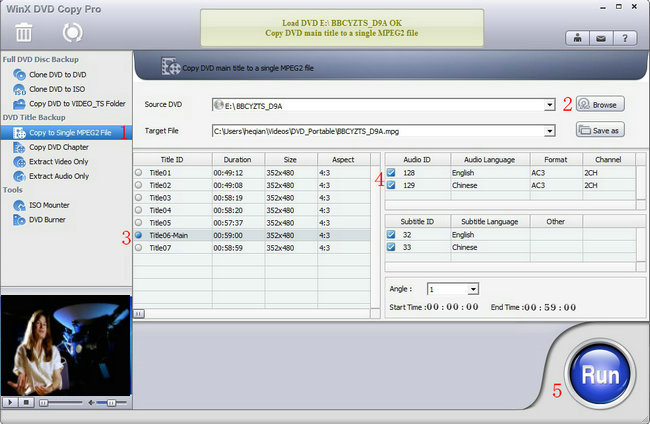Select Title05 radio button
The width and height of the screenshot is (650, 424).
138,222
